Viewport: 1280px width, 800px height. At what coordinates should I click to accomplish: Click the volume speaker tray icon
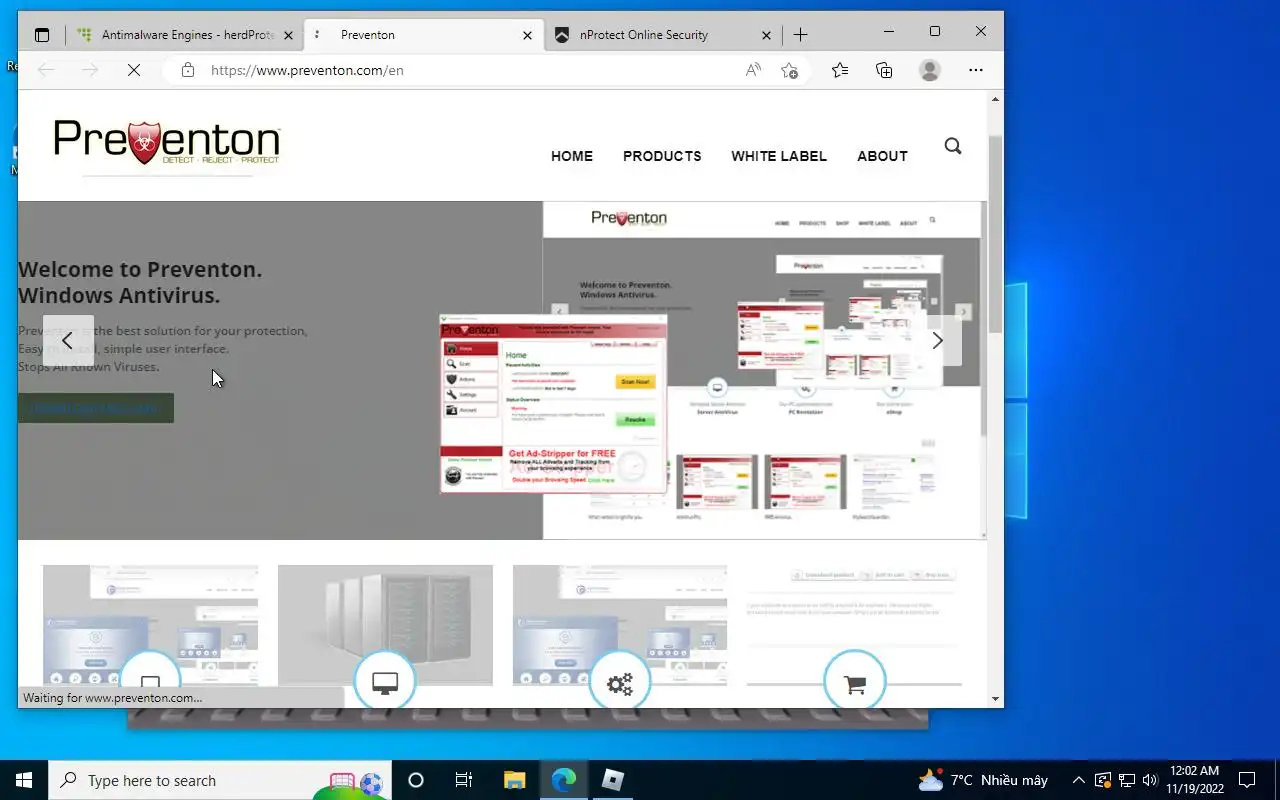1149,780
